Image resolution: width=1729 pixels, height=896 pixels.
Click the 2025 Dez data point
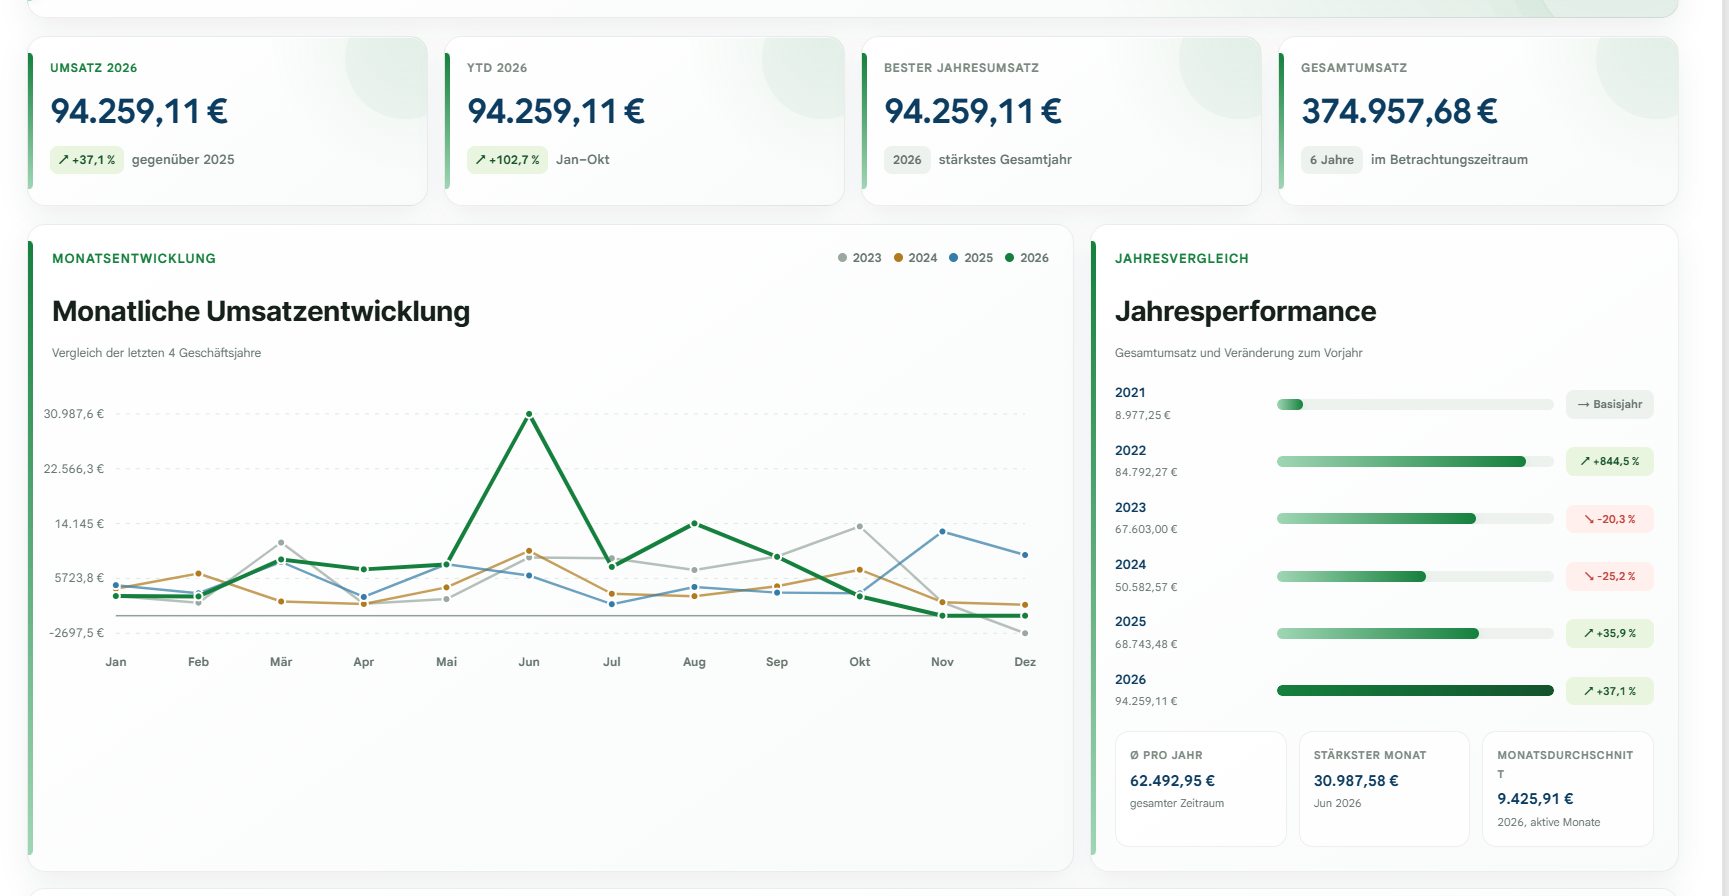pyautogui.click(x=1025, y=555)
